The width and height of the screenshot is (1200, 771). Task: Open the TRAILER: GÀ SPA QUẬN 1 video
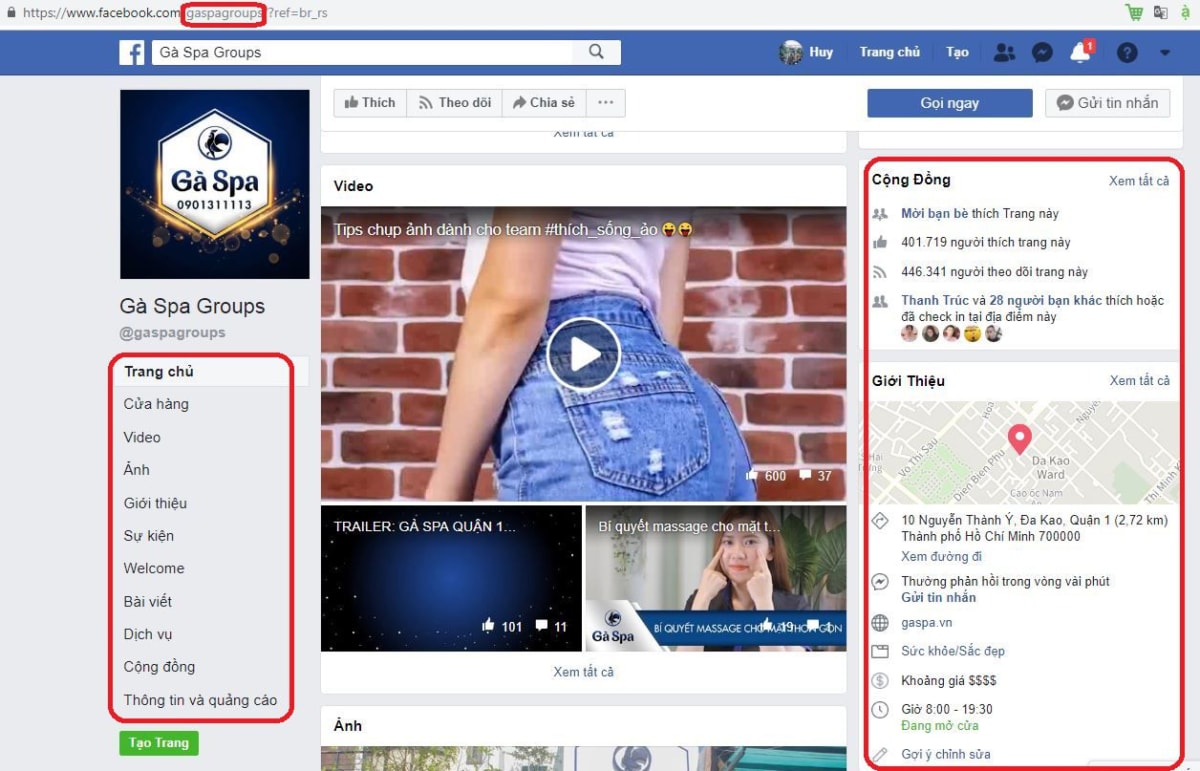(x=451, y=578)
